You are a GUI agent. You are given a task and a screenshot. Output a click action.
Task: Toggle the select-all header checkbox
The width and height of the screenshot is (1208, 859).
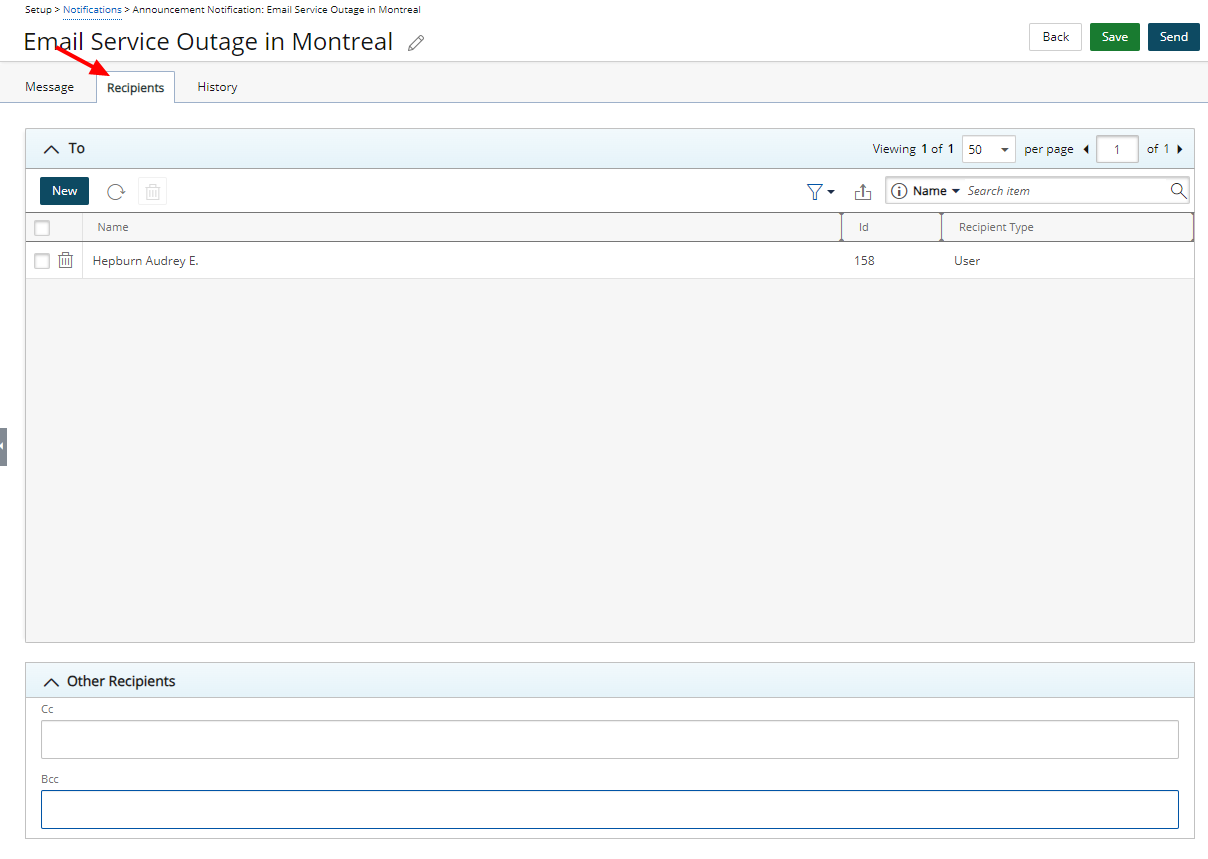tap(42, 228)
